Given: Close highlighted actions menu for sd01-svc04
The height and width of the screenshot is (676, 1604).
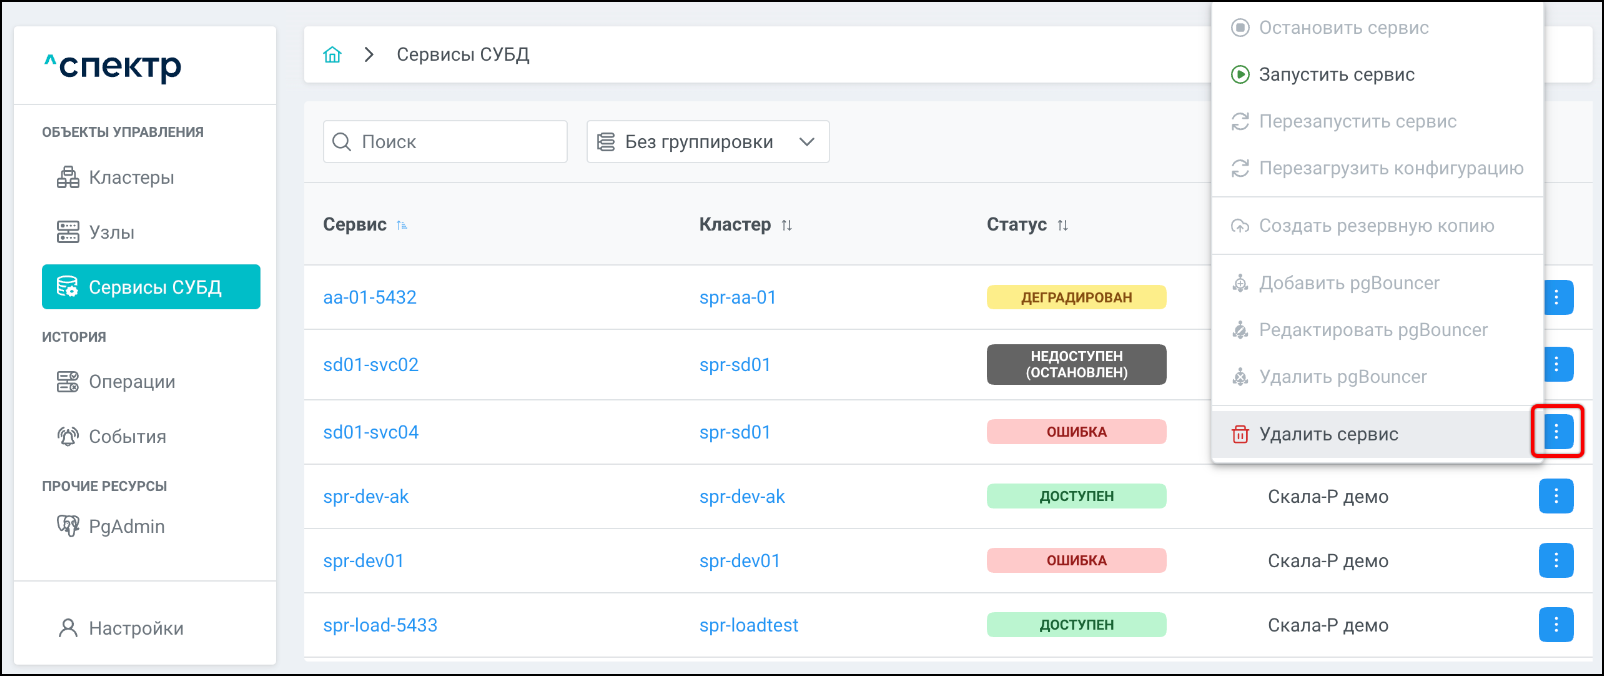Looking at the screenshot, I should point(1556,432).
